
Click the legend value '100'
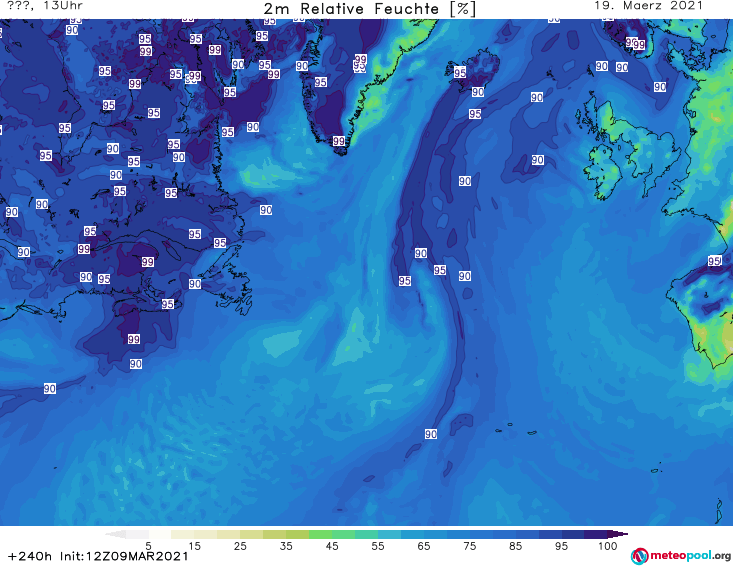pos(608,546)
